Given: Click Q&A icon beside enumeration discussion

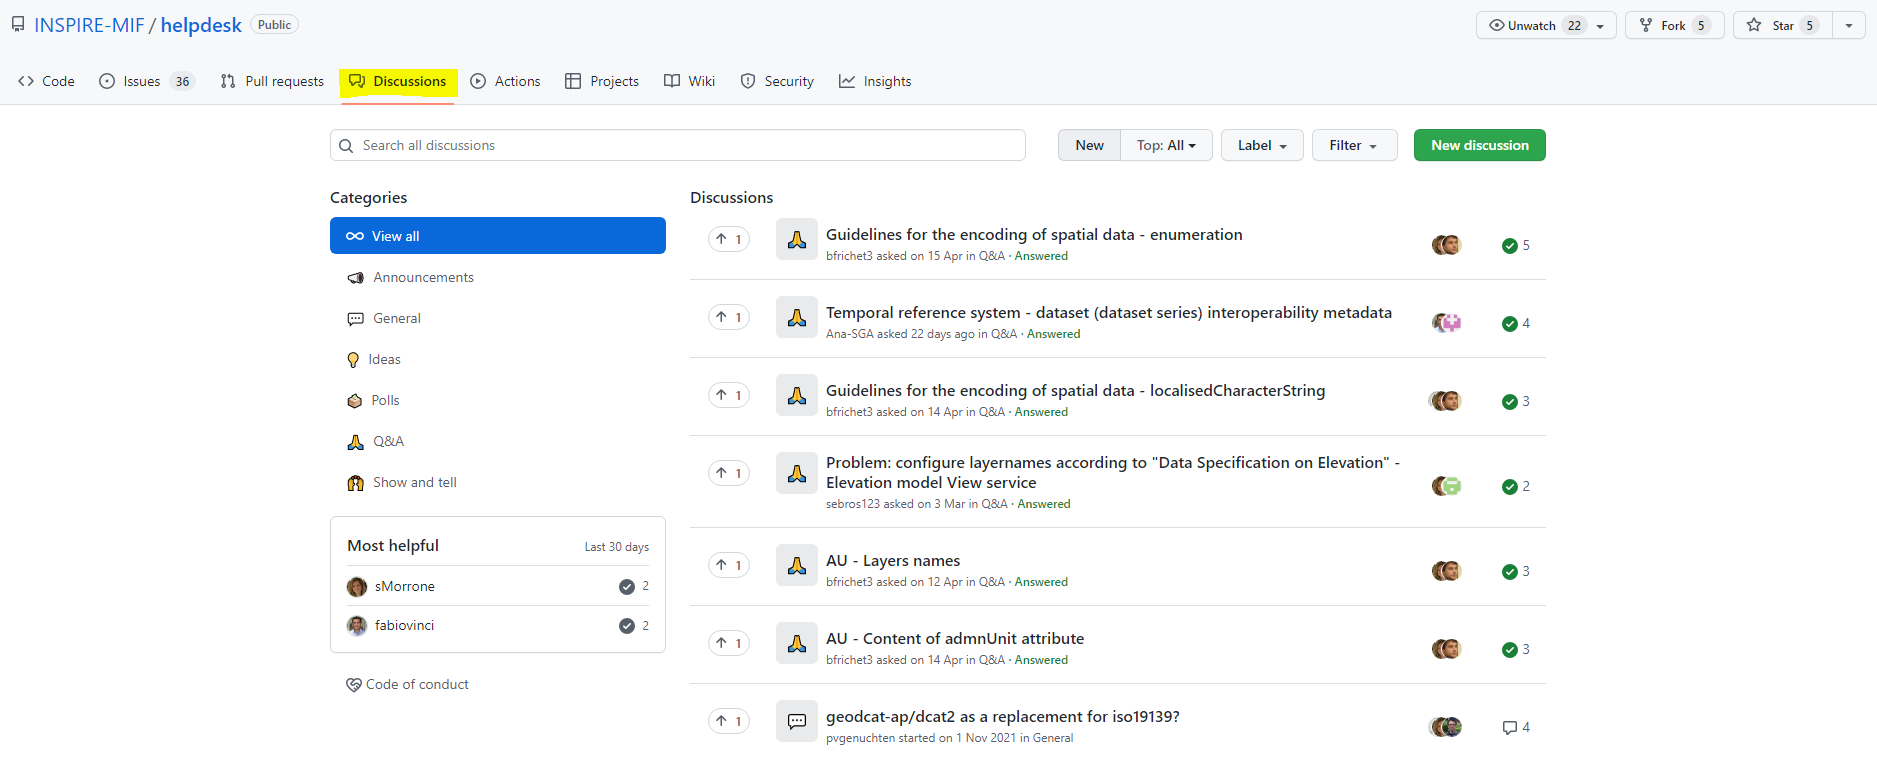Looking at the screenshot, I should (797, 239).
